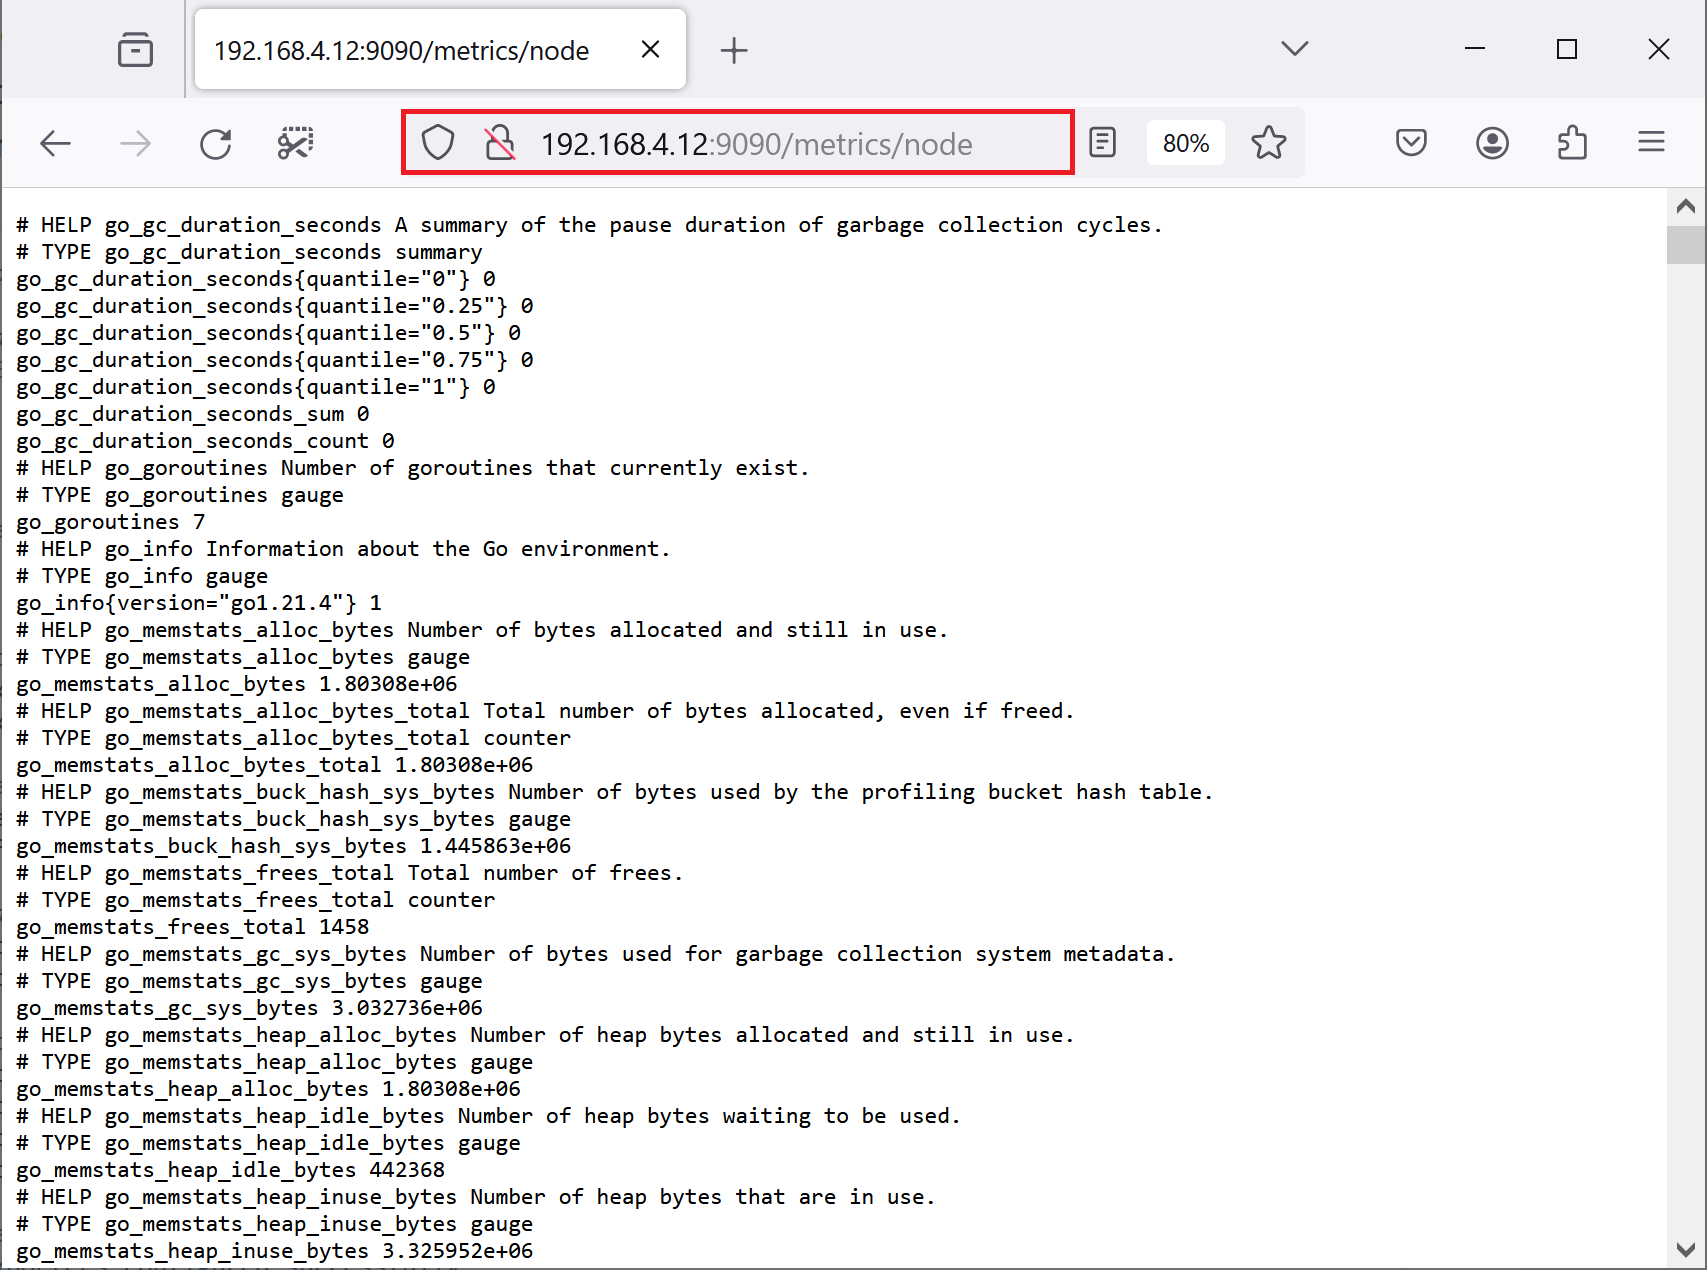The height and width of the screenshot is (1270, 1707).
Task: Click 'go_gc_duration_seconds{quantile="0.25"} 0' line
Action: click(275, 306)
